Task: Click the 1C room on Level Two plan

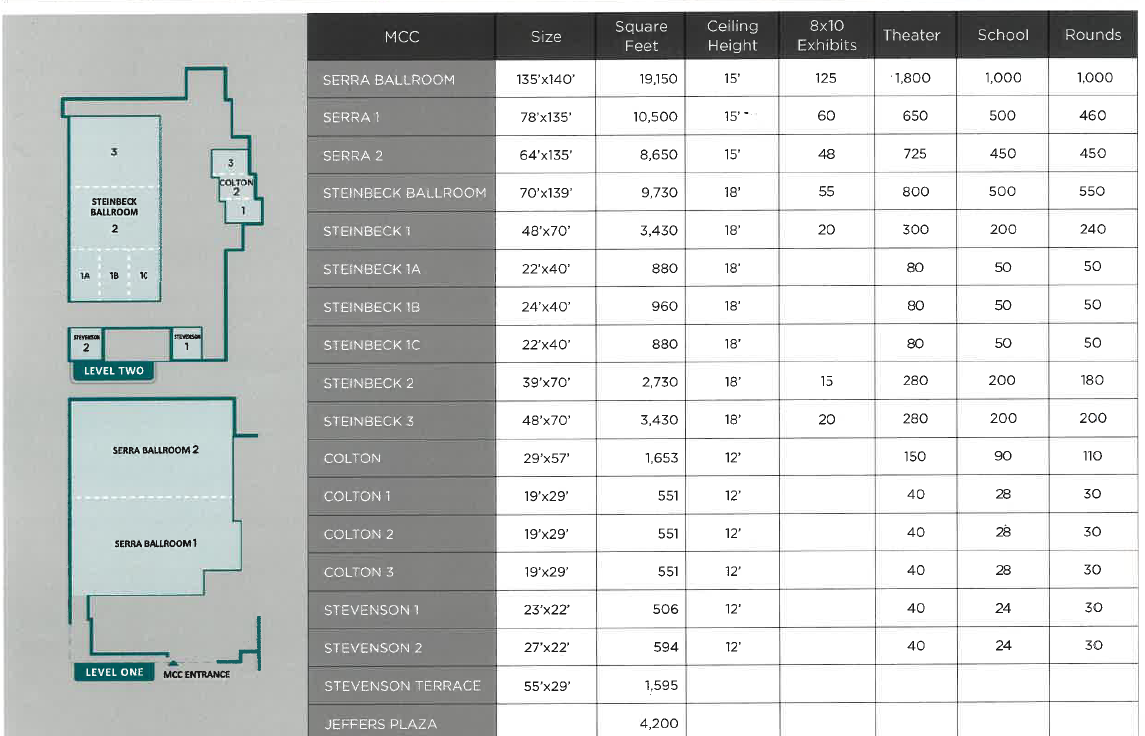Action: [143, 275]
